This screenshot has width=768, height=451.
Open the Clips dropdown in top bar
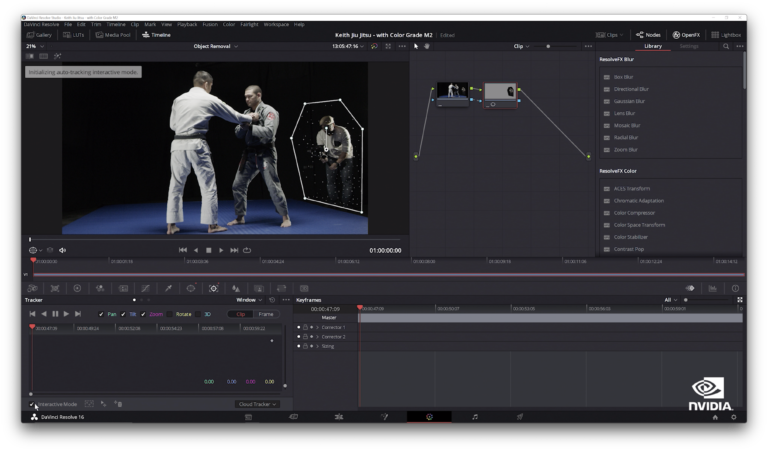(610, 35)
